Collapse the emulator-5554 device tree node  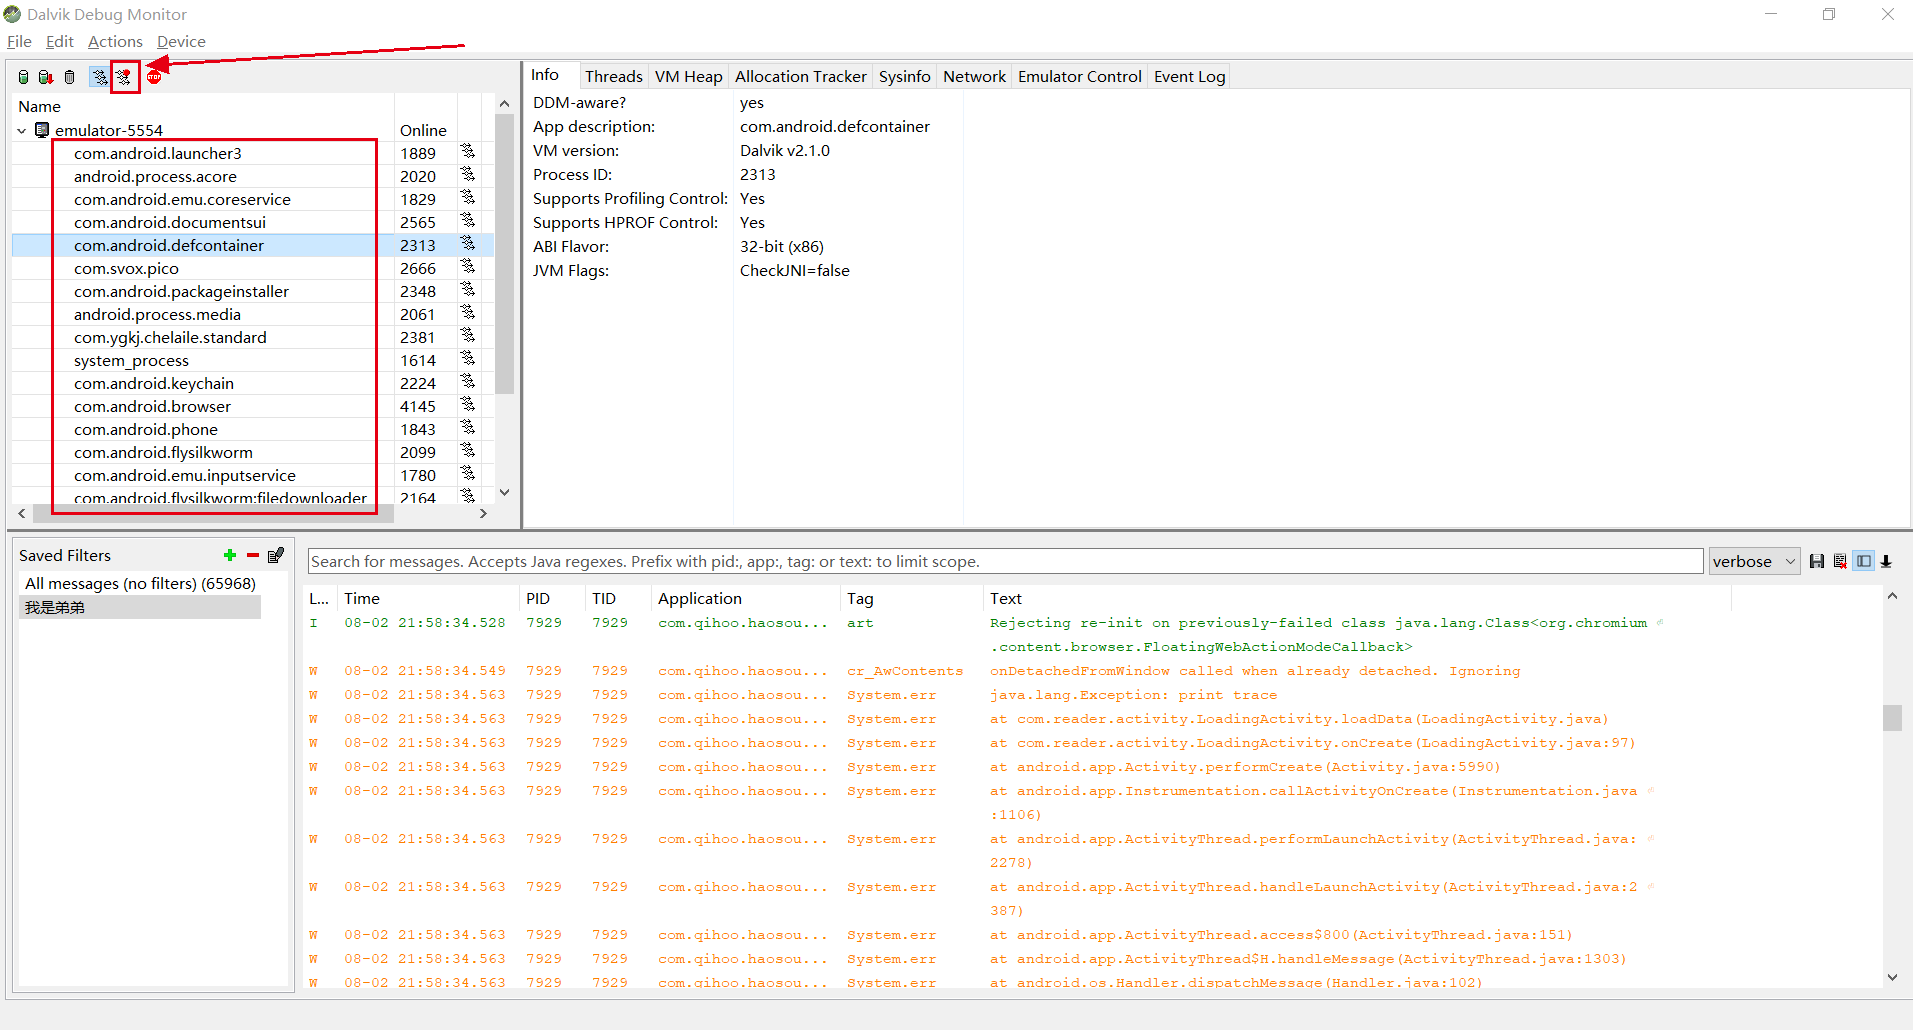coord(22,131)
